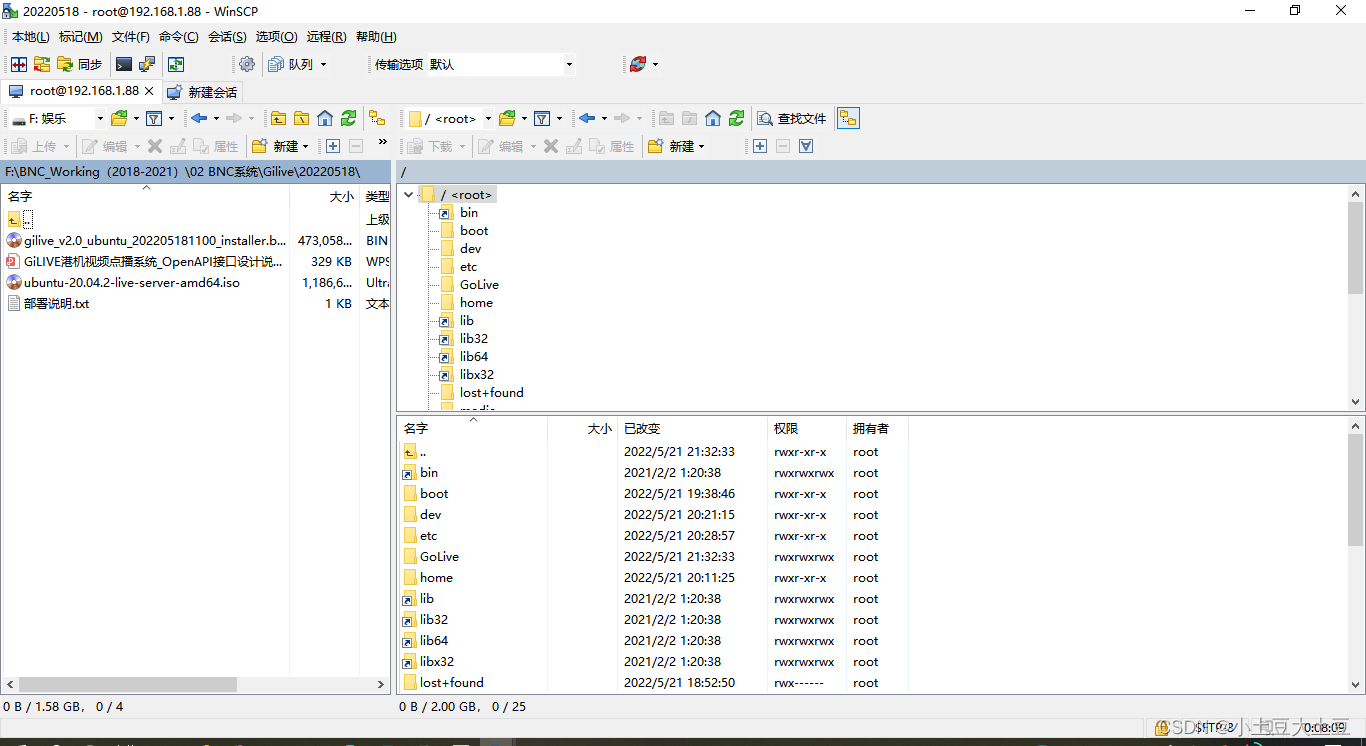Open 文件(F) menu
Screen dimensions: 1366x746
click(130, 37)
